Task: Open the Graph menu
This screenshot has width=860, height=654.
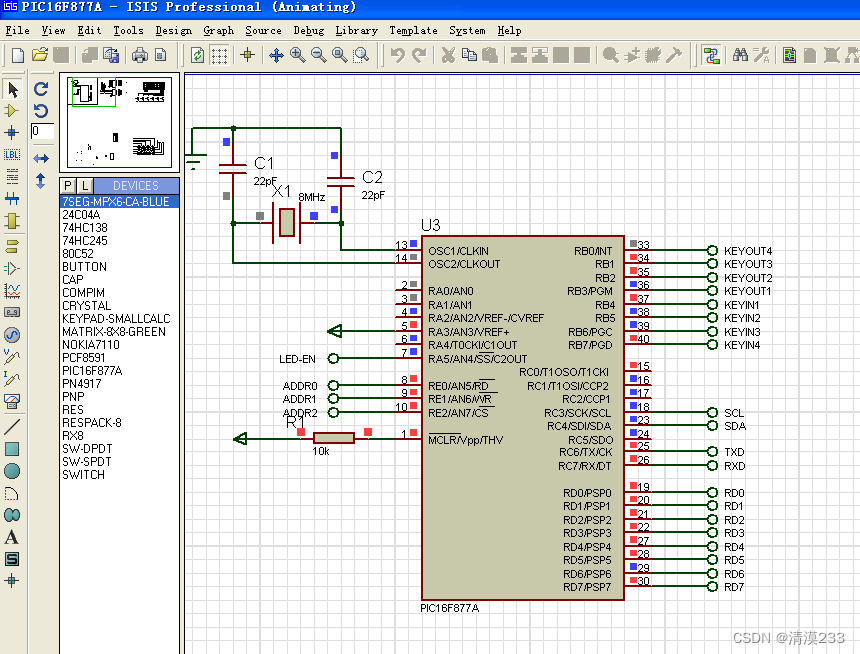Action: [219, 31]
